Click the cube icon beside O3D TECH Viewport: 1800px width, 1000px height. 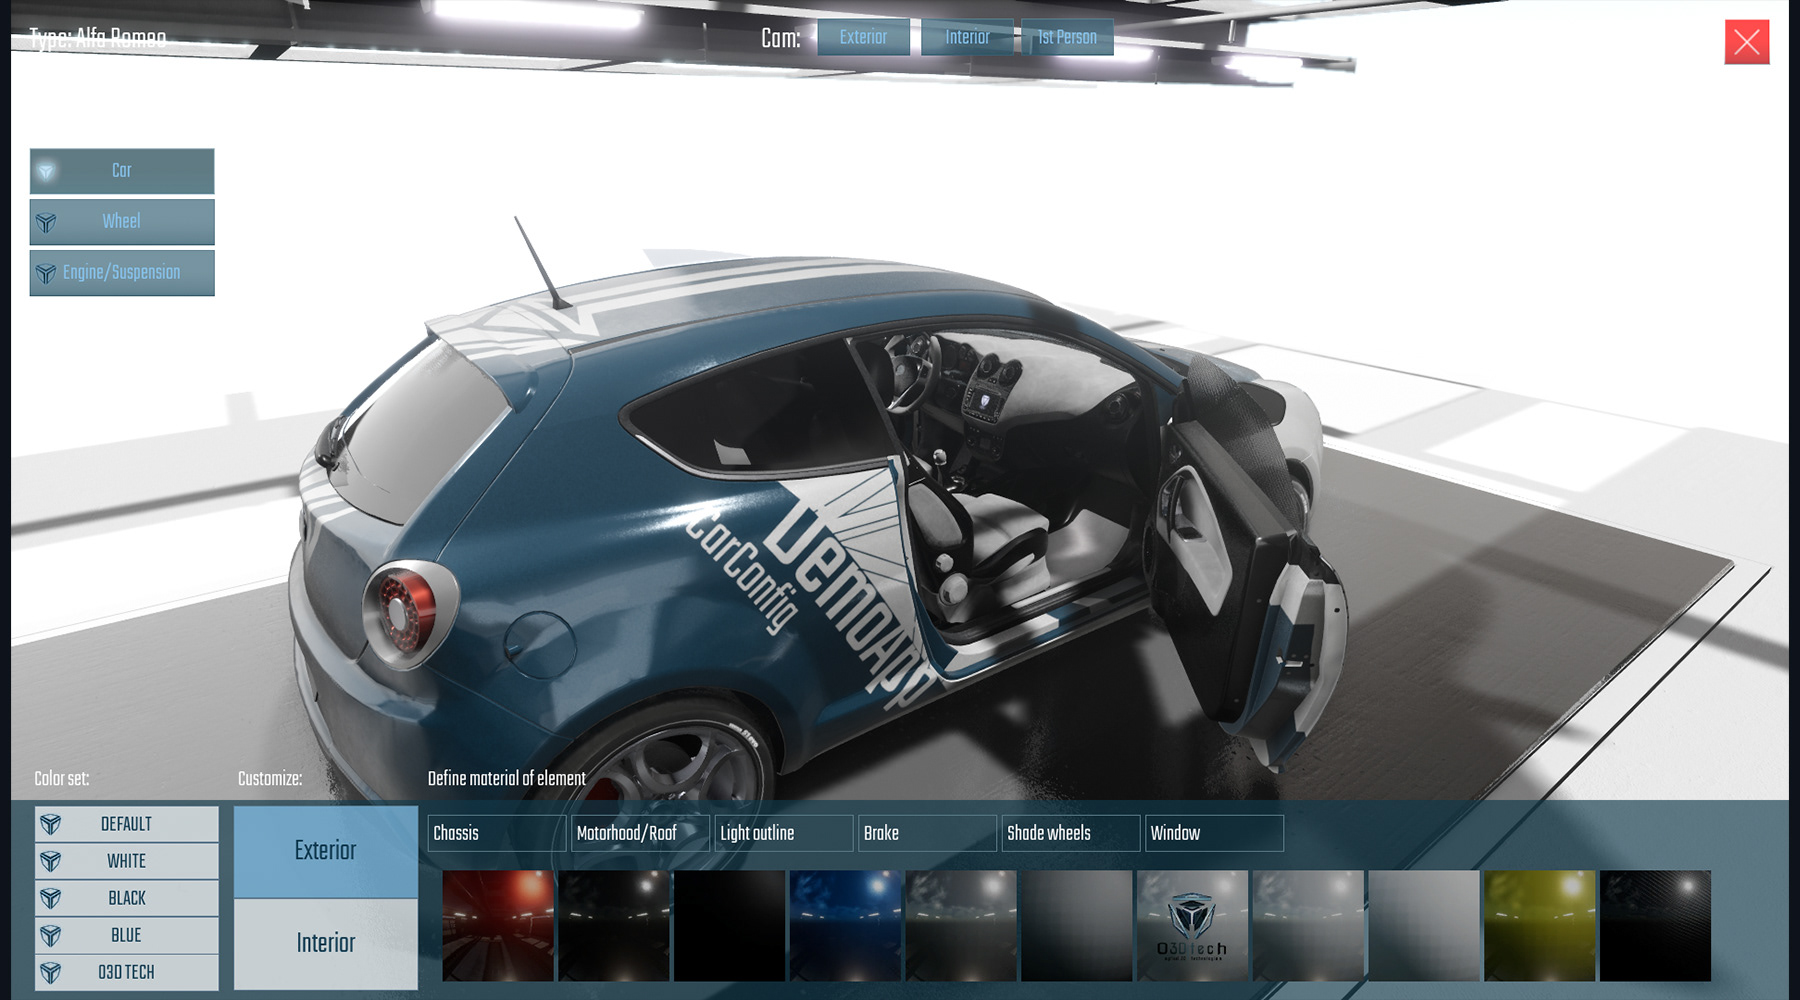pyautogui.click(x=51, y=972)
